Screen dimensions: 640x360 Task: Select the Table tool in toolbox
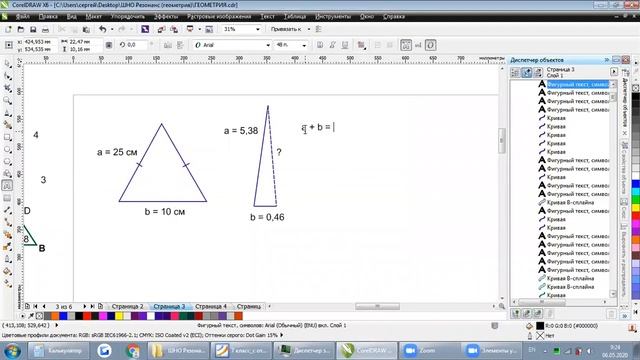click(x=7, y=198)
